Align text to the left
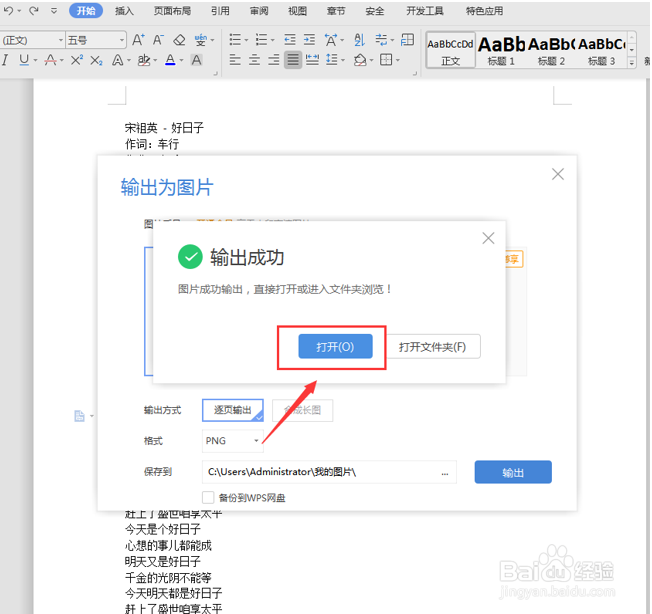 click(x=235, y=60)
